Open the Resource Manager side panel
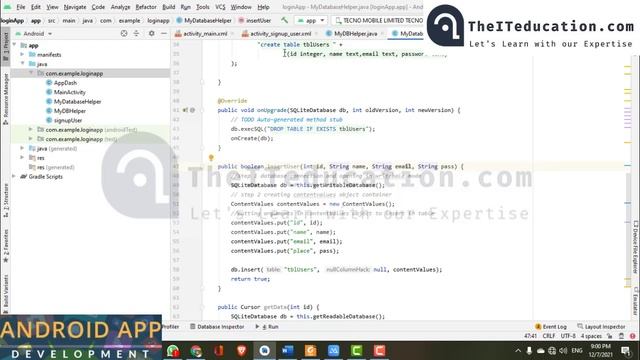 click(5, 98)
